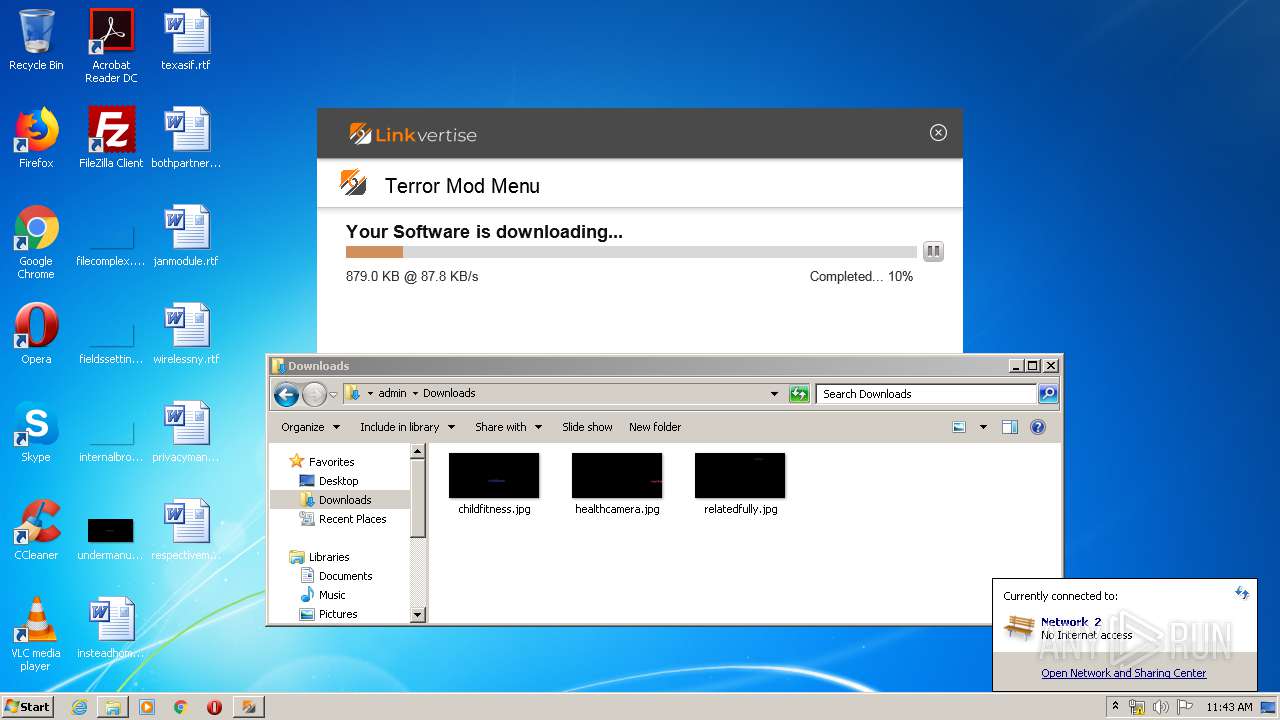Open Include in library dropdown

tap(407, 427)
